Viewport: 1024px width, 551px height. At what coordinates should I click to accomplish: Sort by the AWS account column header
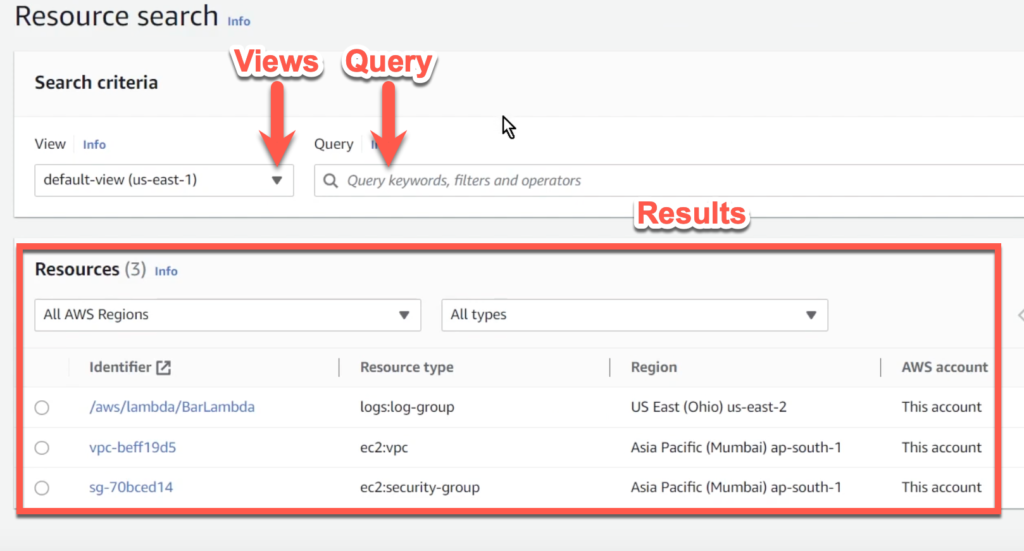(x=944, y=367)
